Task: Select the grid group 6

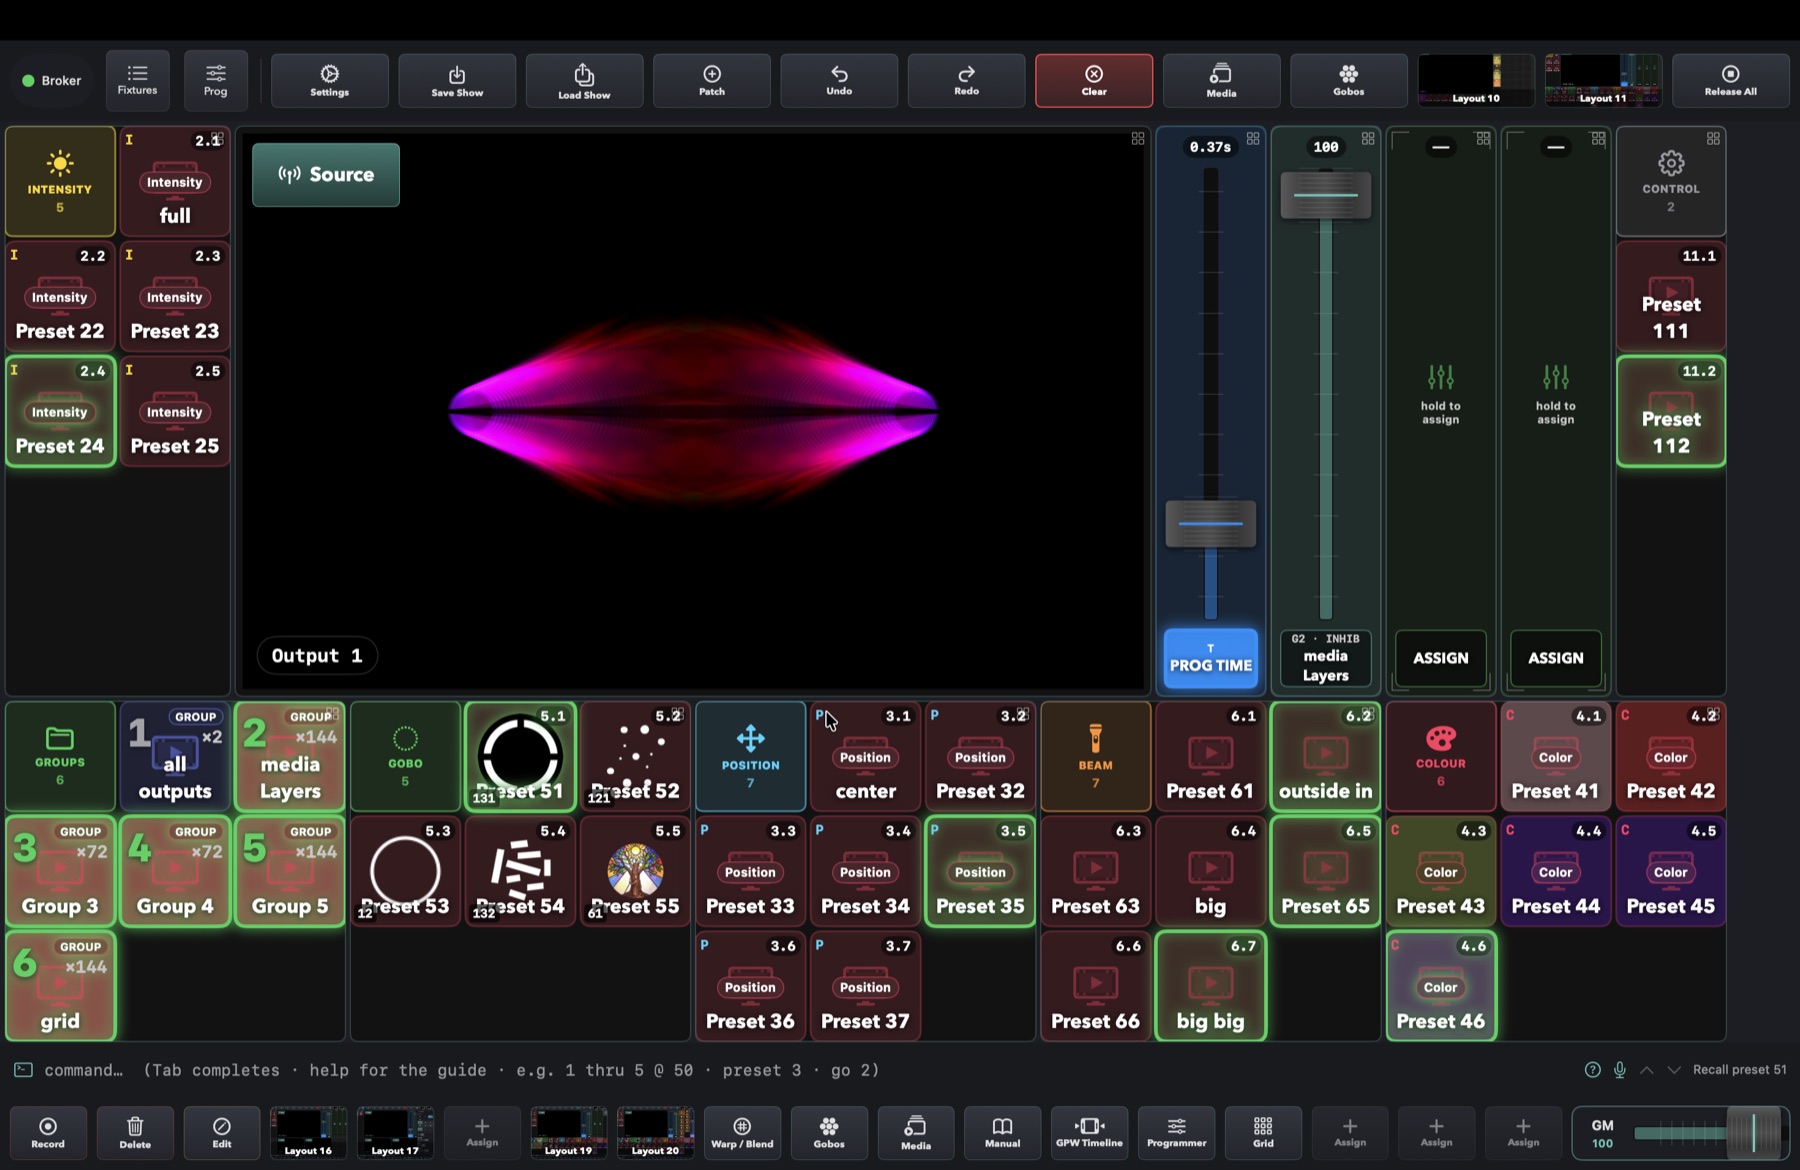Action: pyautogui.click(x=60, y=986)
